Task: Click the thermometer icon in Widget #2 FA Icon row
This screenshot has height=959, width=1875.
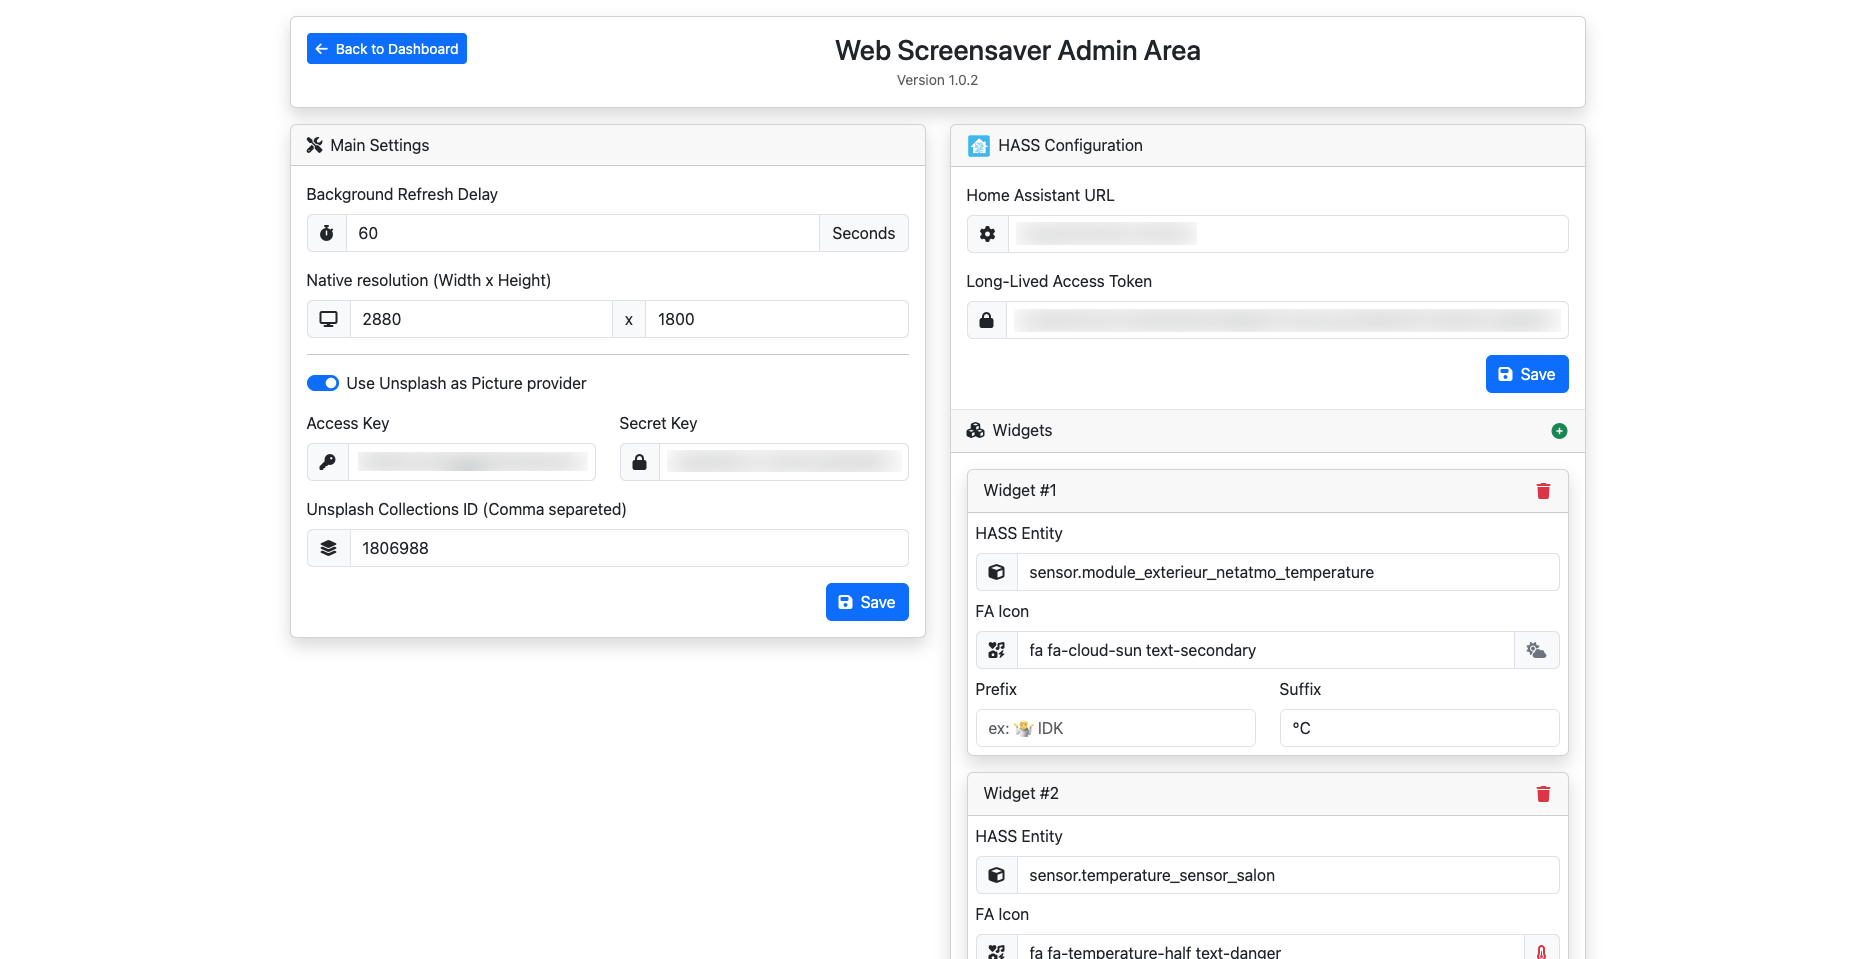Action: 1541,949
